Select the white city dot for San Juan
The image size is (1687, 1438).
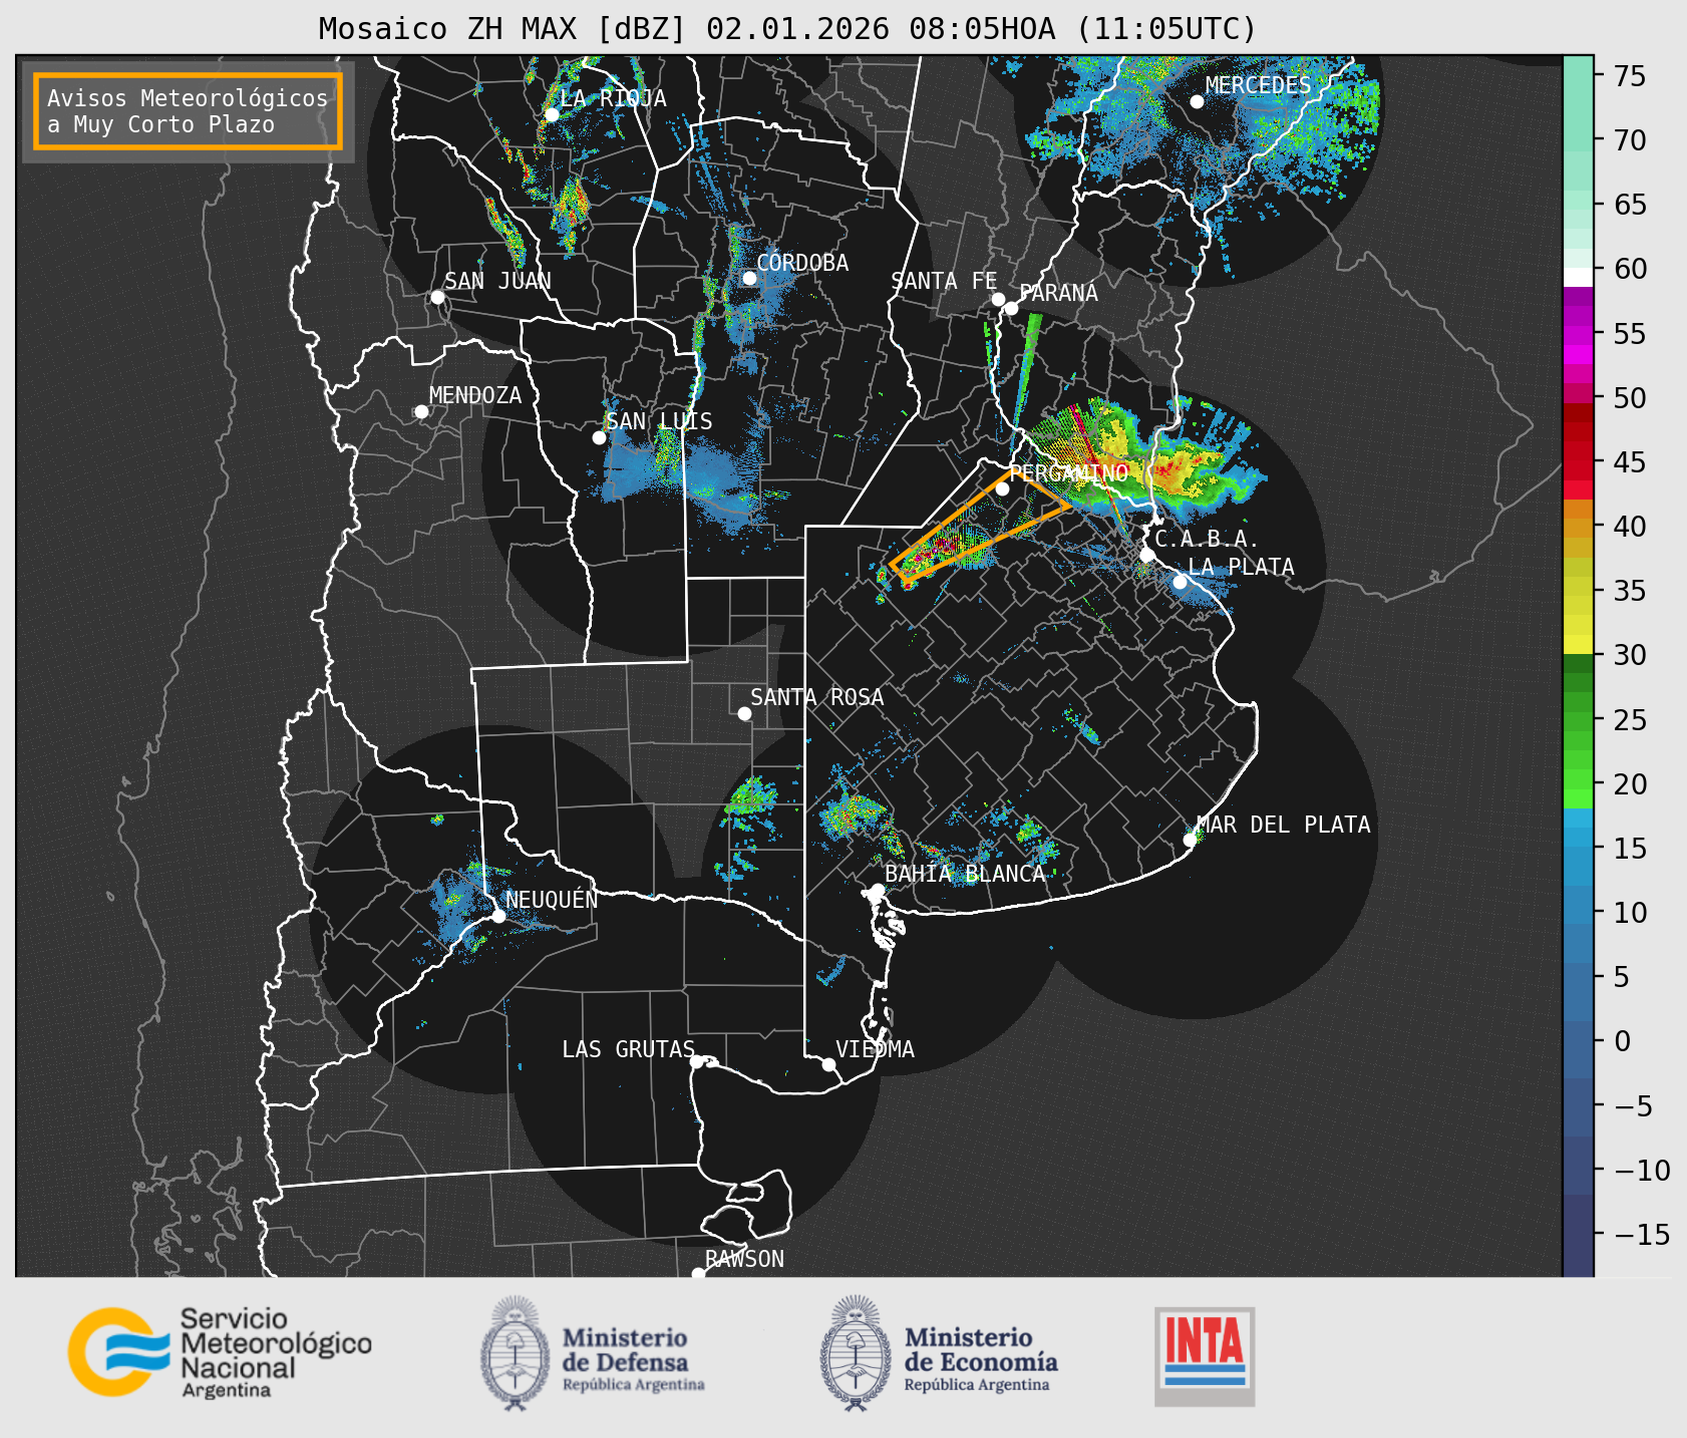[x=437, y=297]
